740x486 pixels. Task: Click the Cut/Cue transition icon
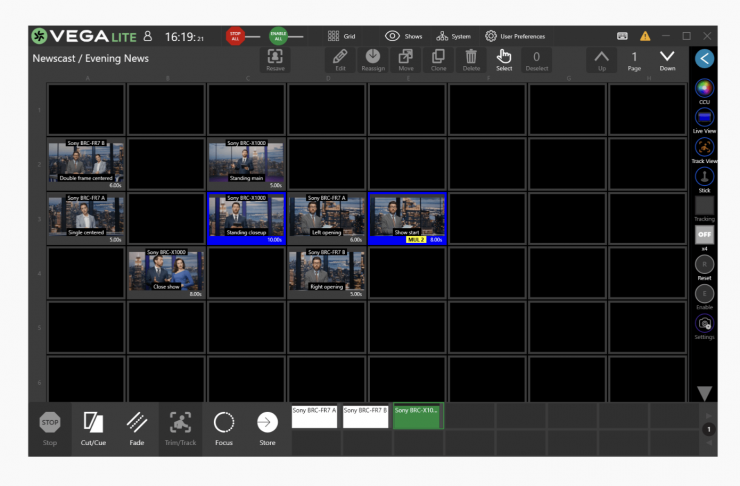93,423
